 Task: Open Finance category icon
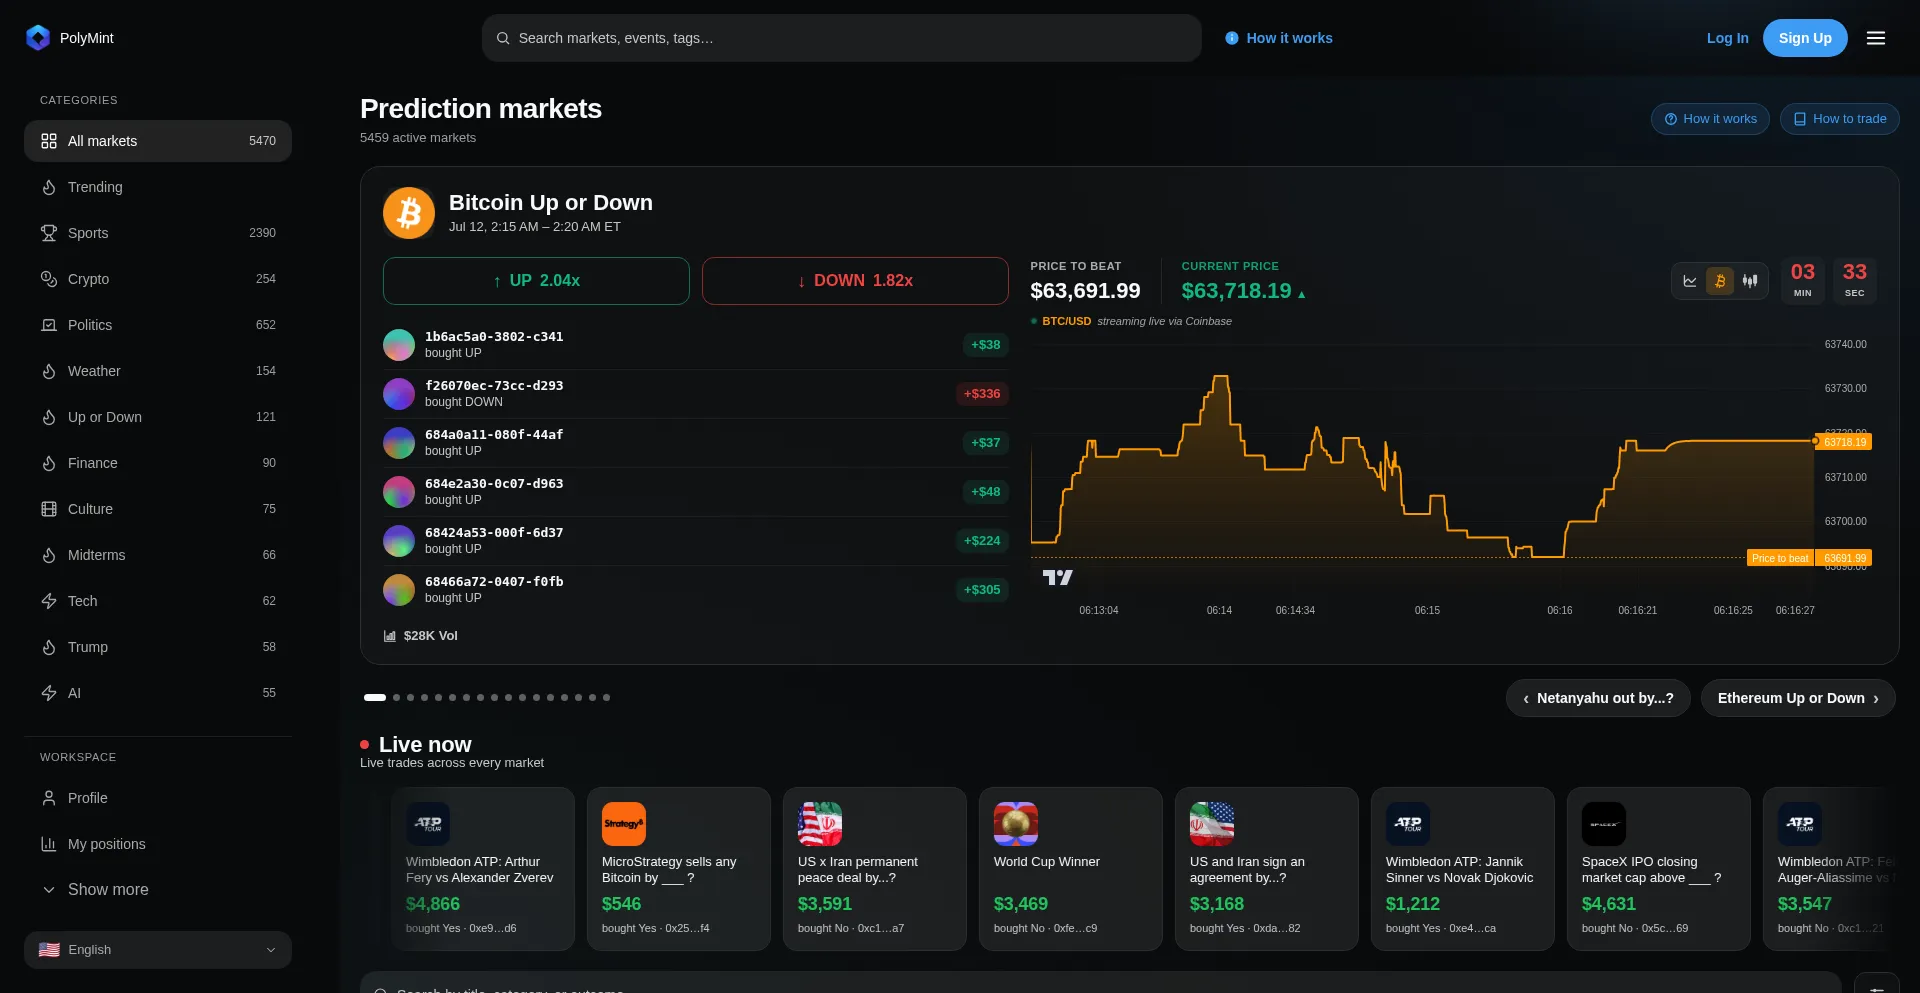(49, 463)
